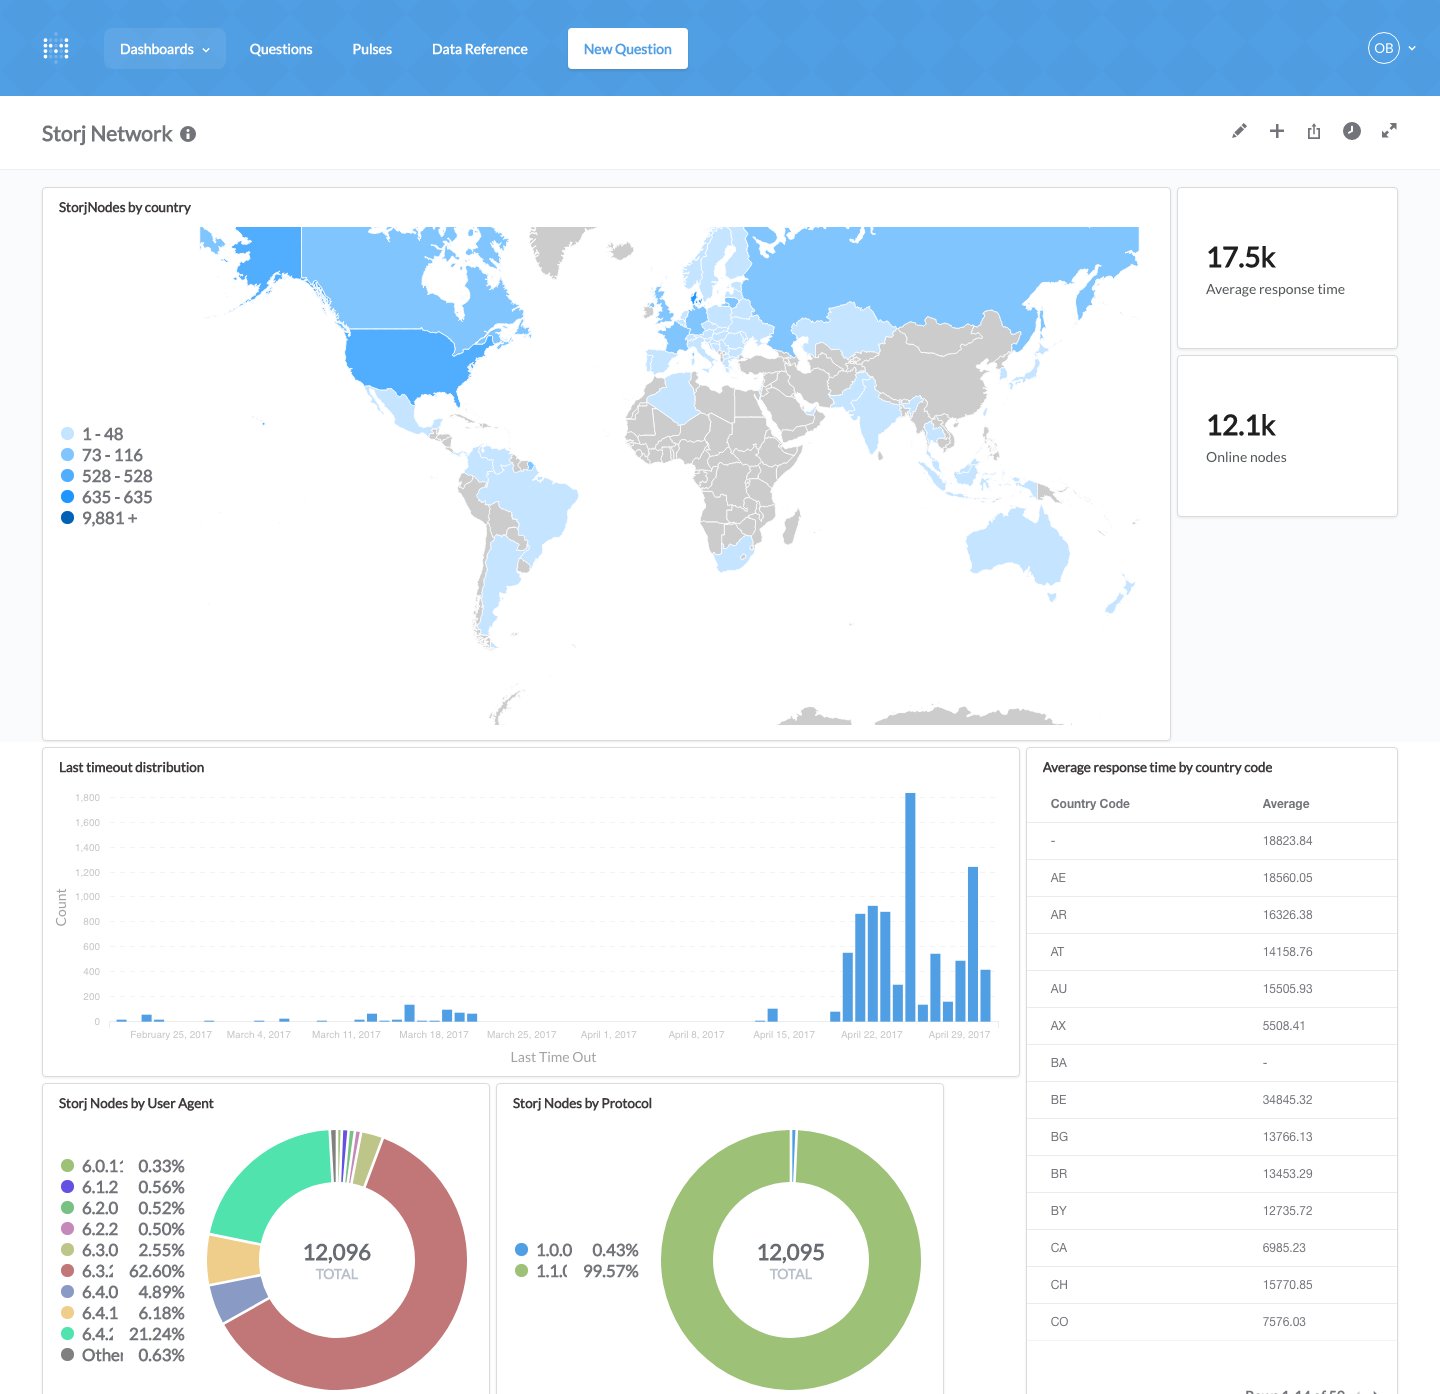Click the February 25, 2017 axis label
This screenshot has width=1440, height=1394.
click(171, 1035)
